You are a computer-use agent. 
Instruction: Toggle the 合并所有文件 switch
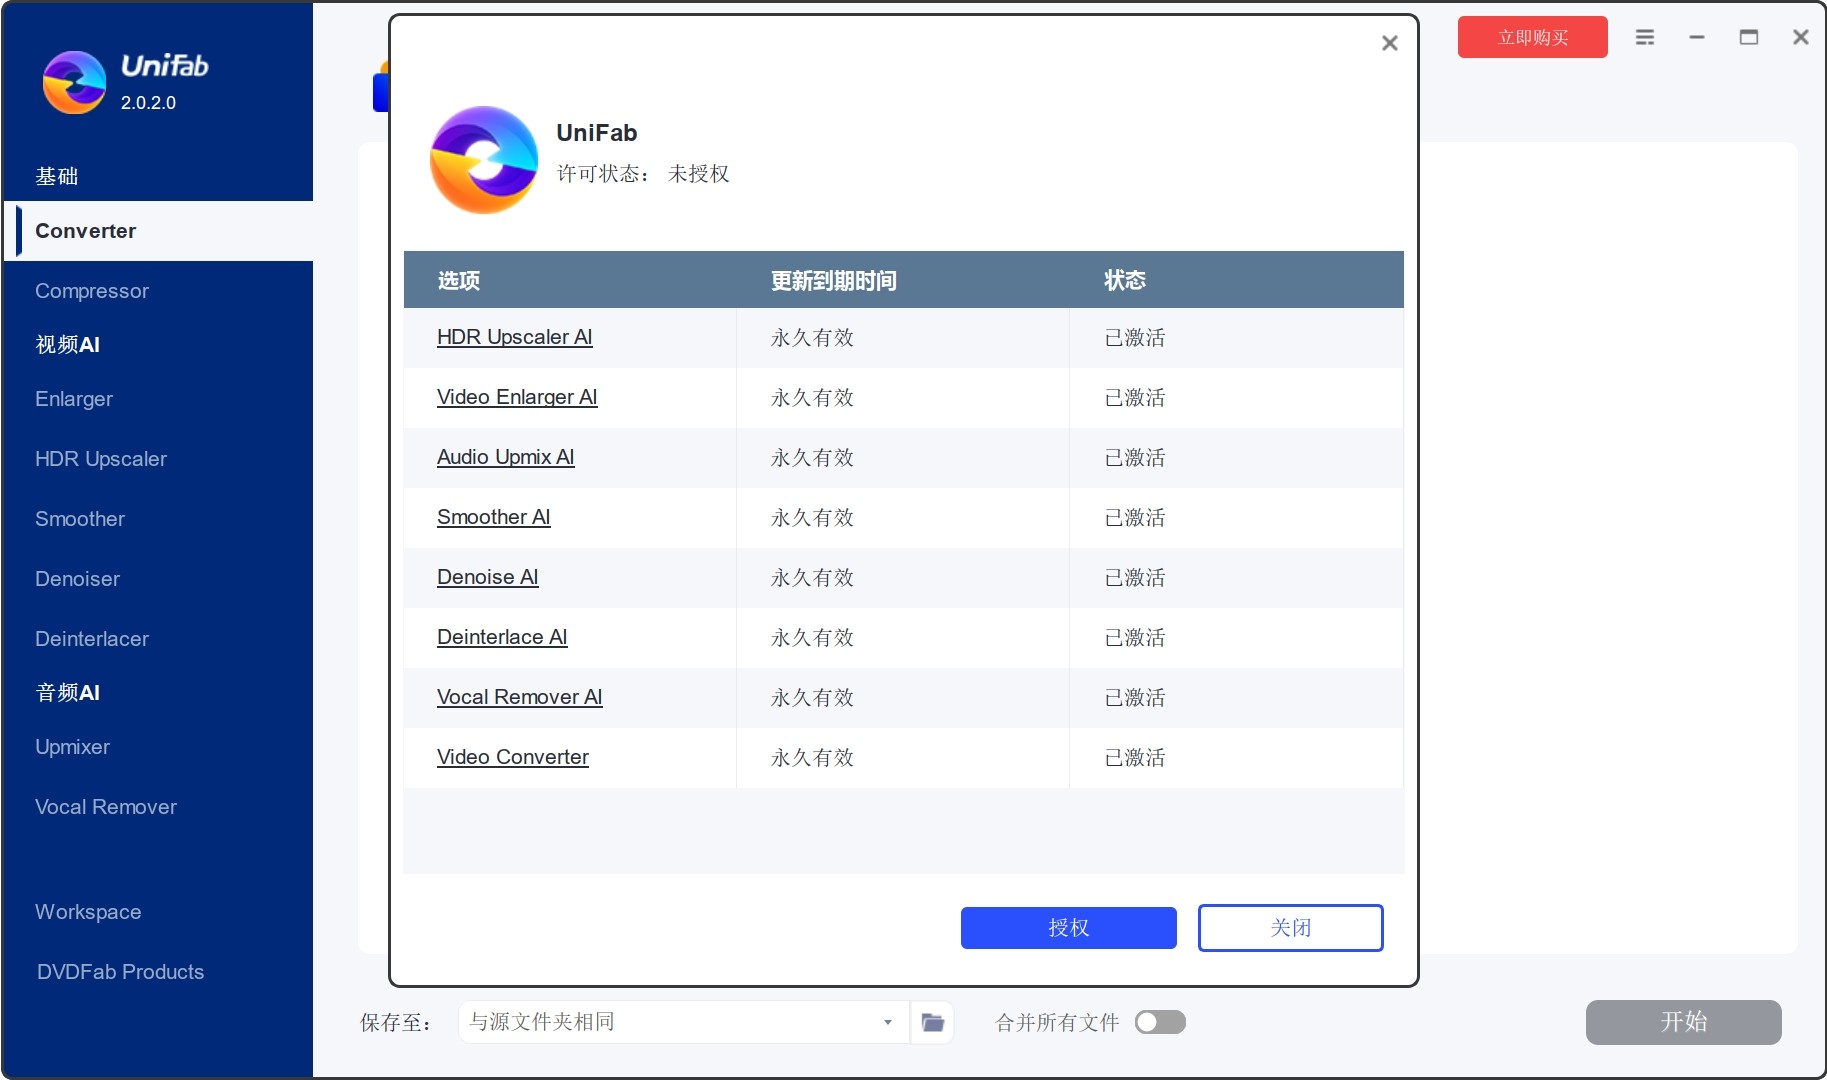[x=1160, y=1022]
